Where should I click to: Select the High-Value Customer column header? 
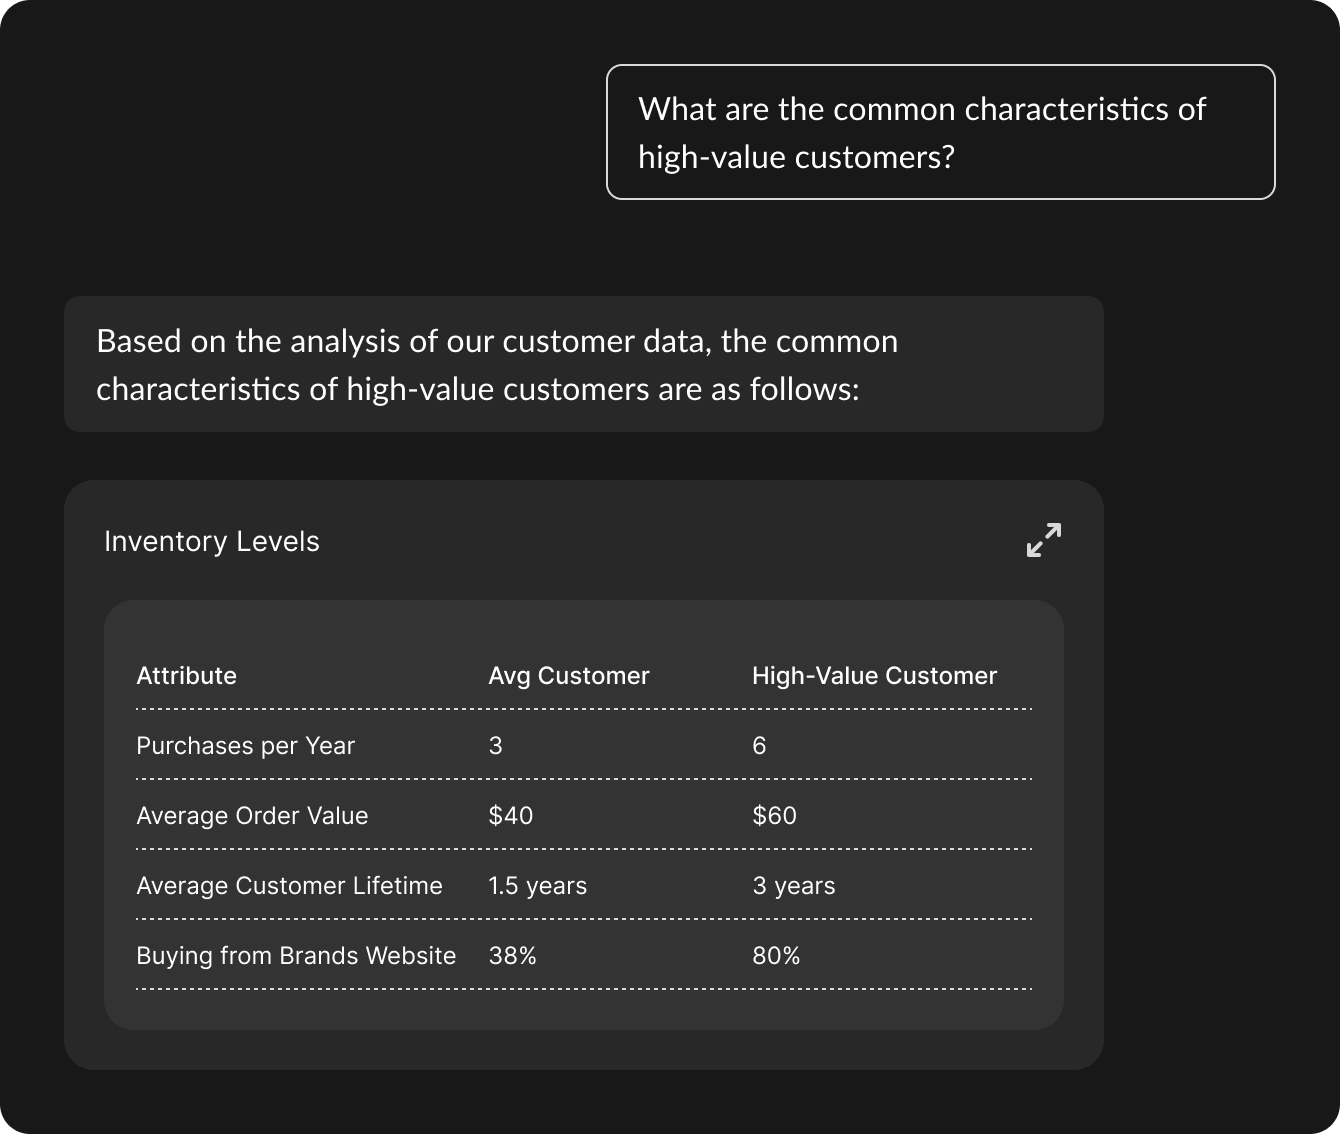(875, 675)
